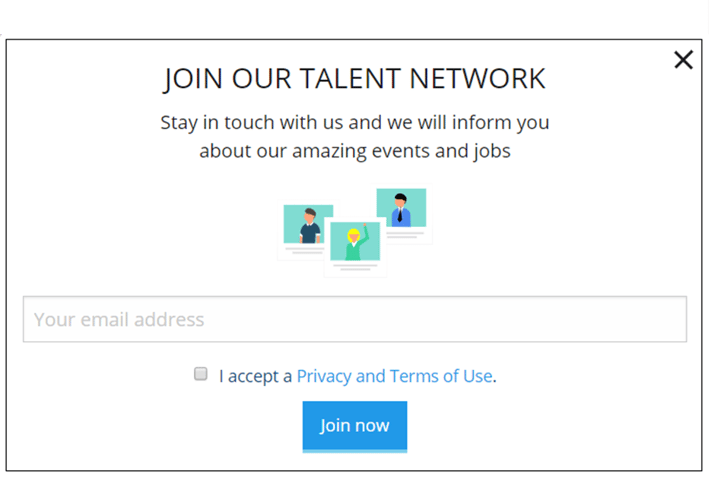727x477 pixels.
Task: Click gray caption lines under the right card
Action: [405, 235]
